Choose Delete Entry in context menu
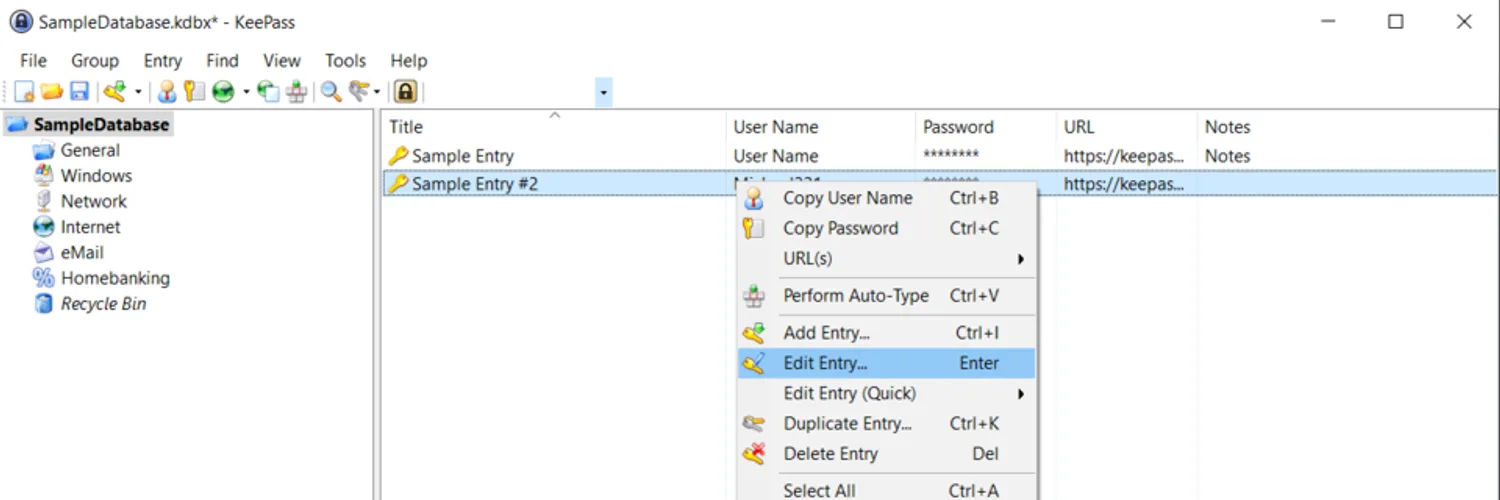The image size is (1500, 500). [887, 453]
